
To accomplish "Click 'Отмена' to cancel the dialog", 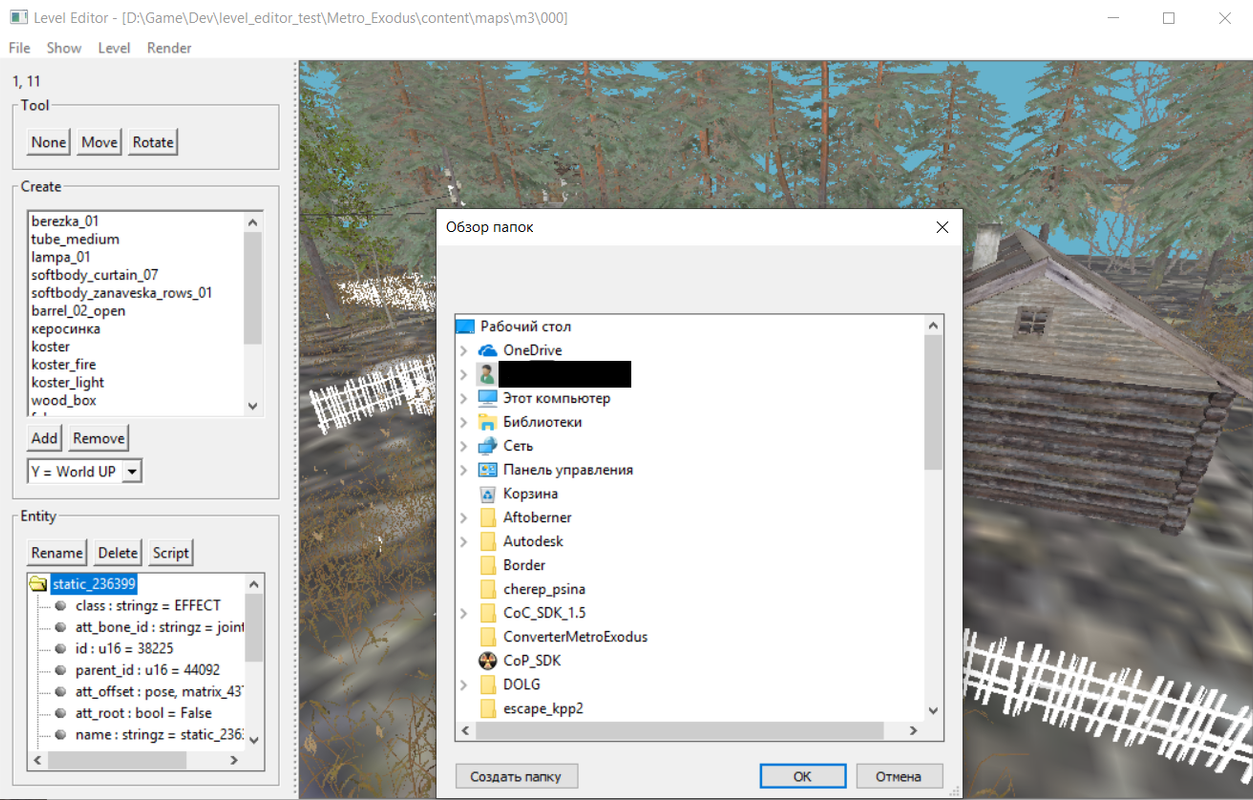I will (898, 776).
